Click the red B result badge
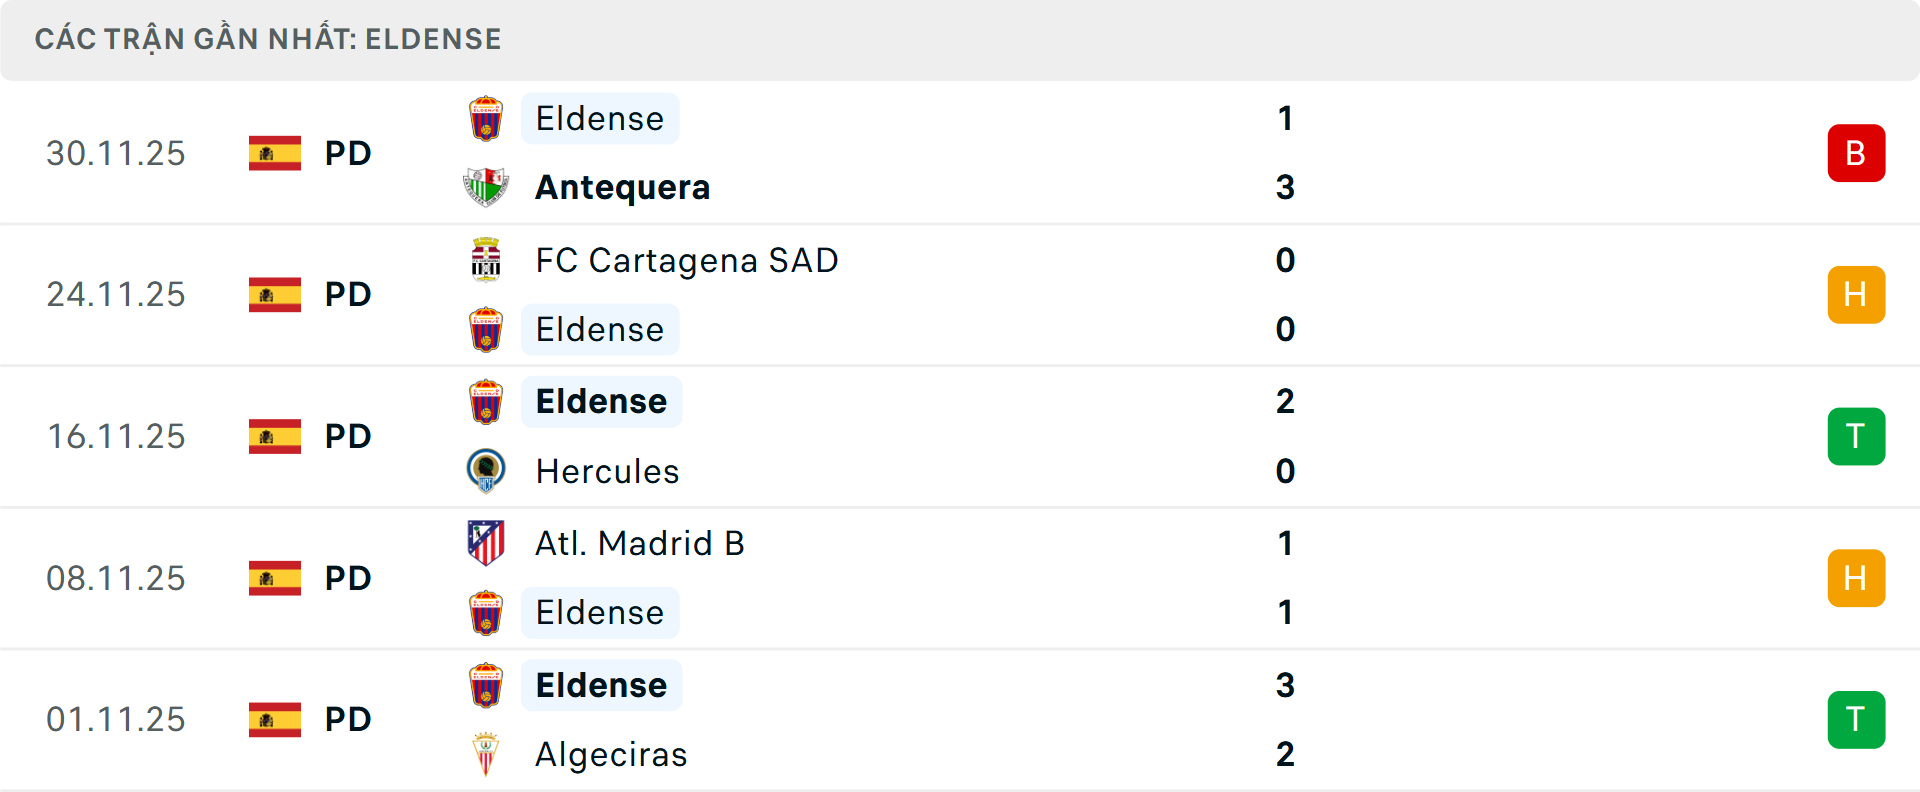Screen dimensions: 1920x792 1856,153
